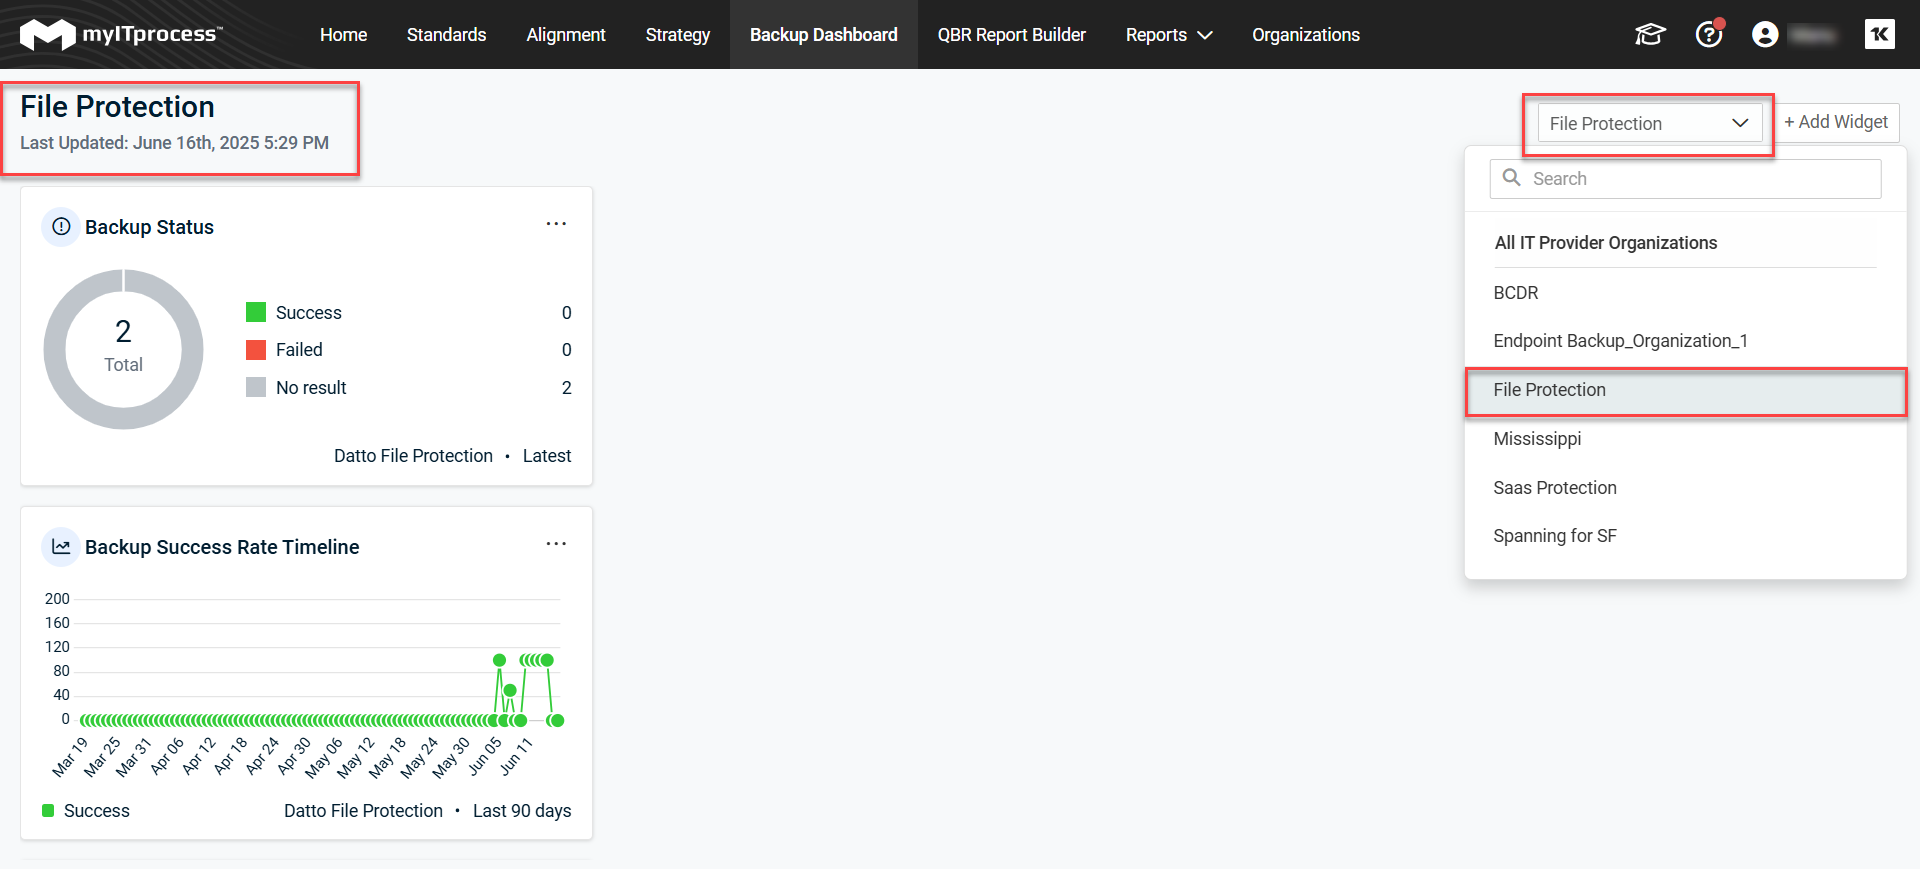Open Backup Status widget three-dot menu

[x=556, y=224]
